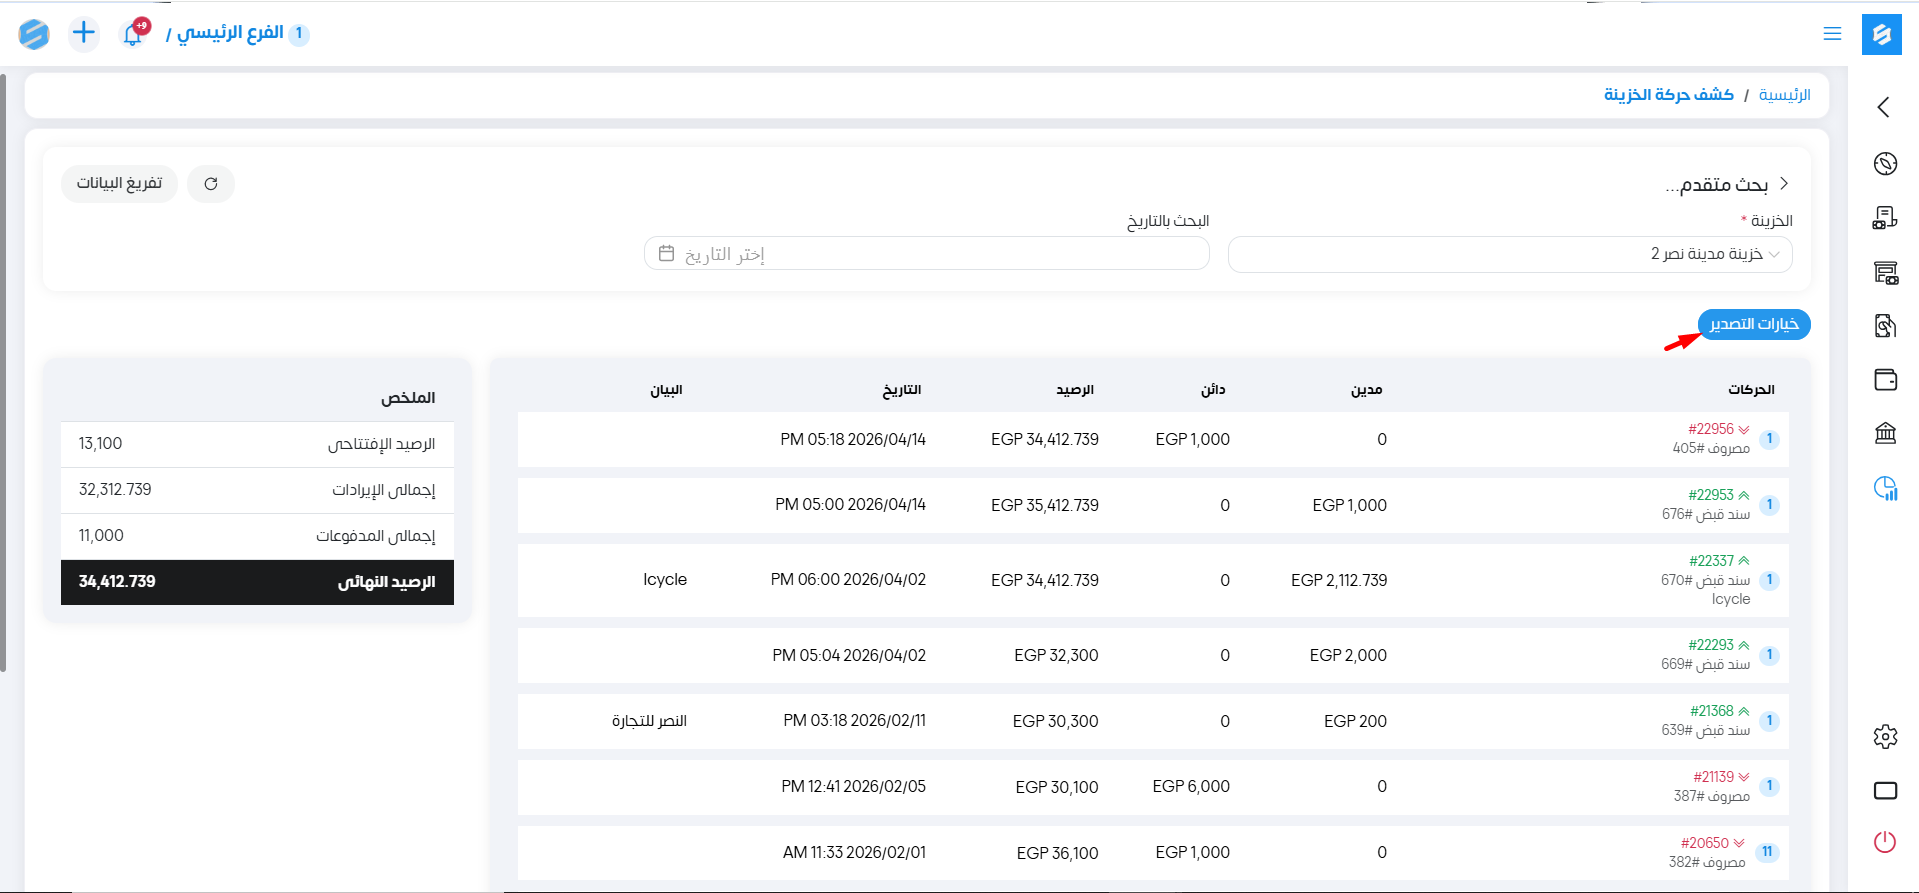
Task: Click the notifications bell icon
Action: (132, 34)
